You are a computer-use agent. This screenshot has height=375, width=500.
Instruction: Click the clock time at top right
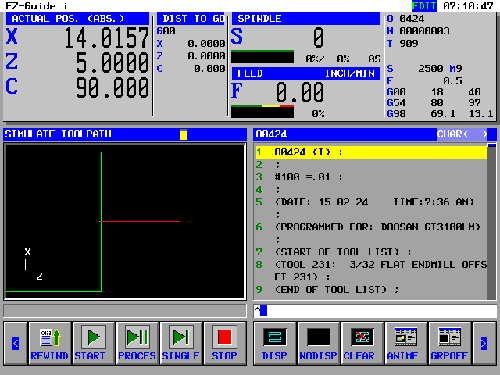pyautogui.click(x=468, y=6)
